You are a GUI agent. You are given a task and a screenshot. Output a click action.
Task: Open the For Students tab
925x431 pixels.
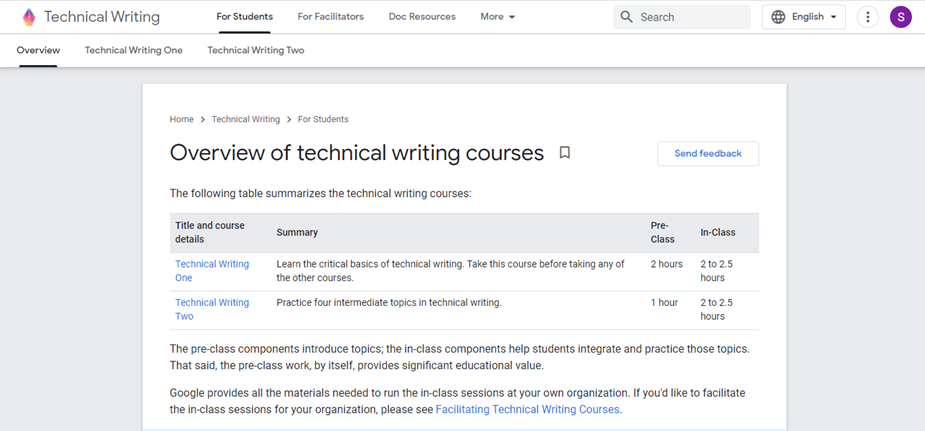245,17
